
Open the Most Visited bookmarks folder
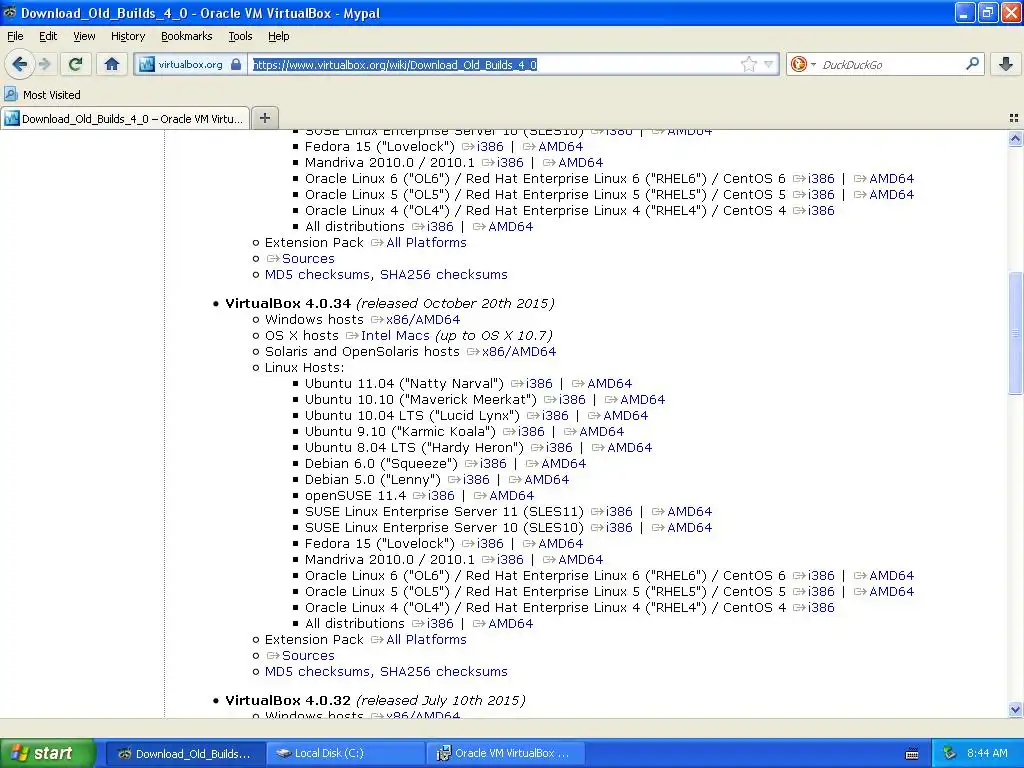coord(42,95)
